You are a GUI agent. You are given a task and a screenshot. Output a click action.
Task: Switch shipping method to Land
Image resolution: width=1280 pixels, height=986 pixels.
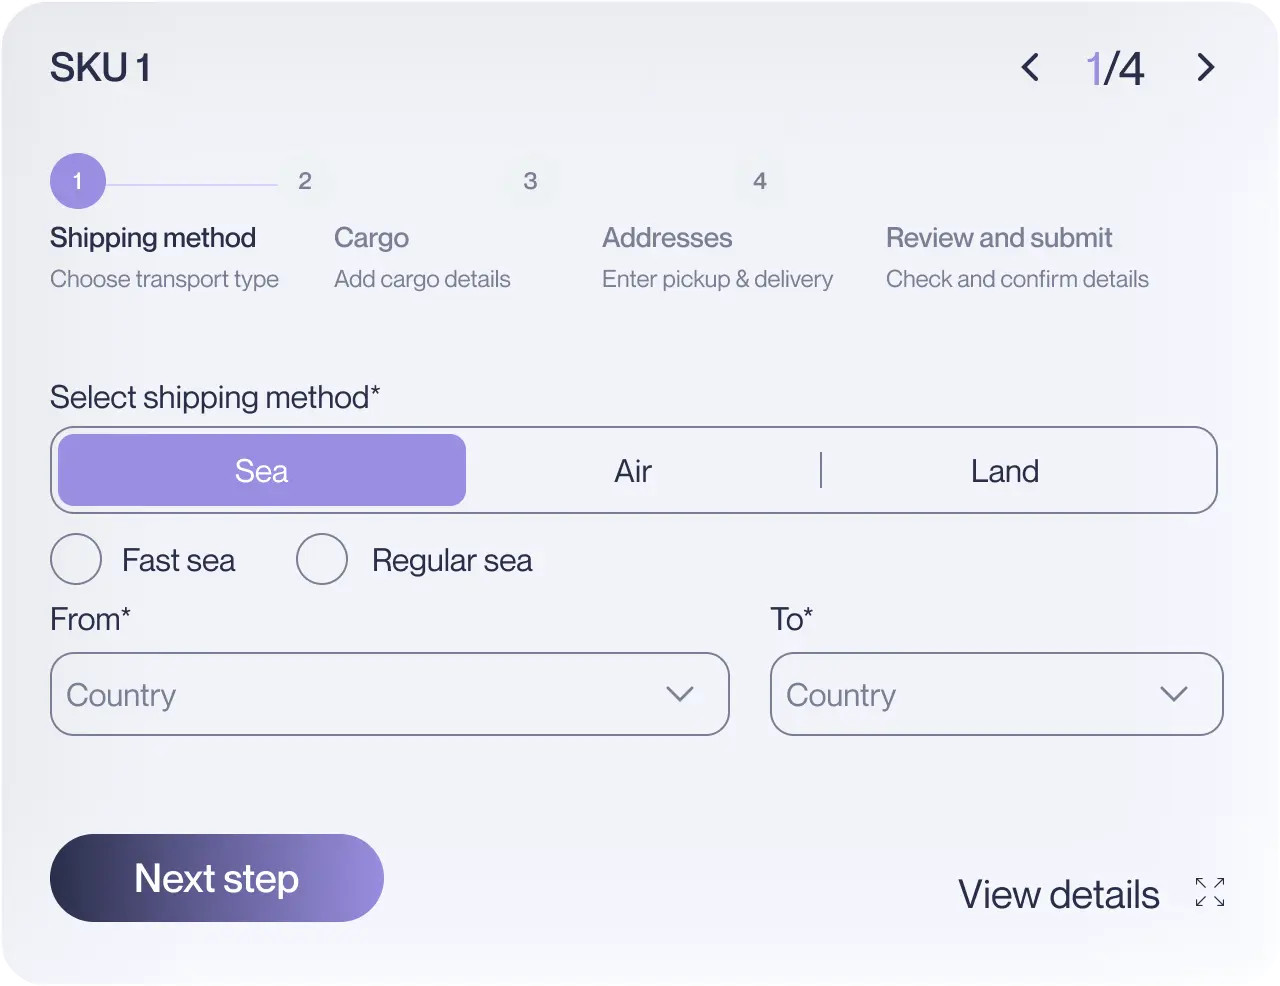[1005, 470]
